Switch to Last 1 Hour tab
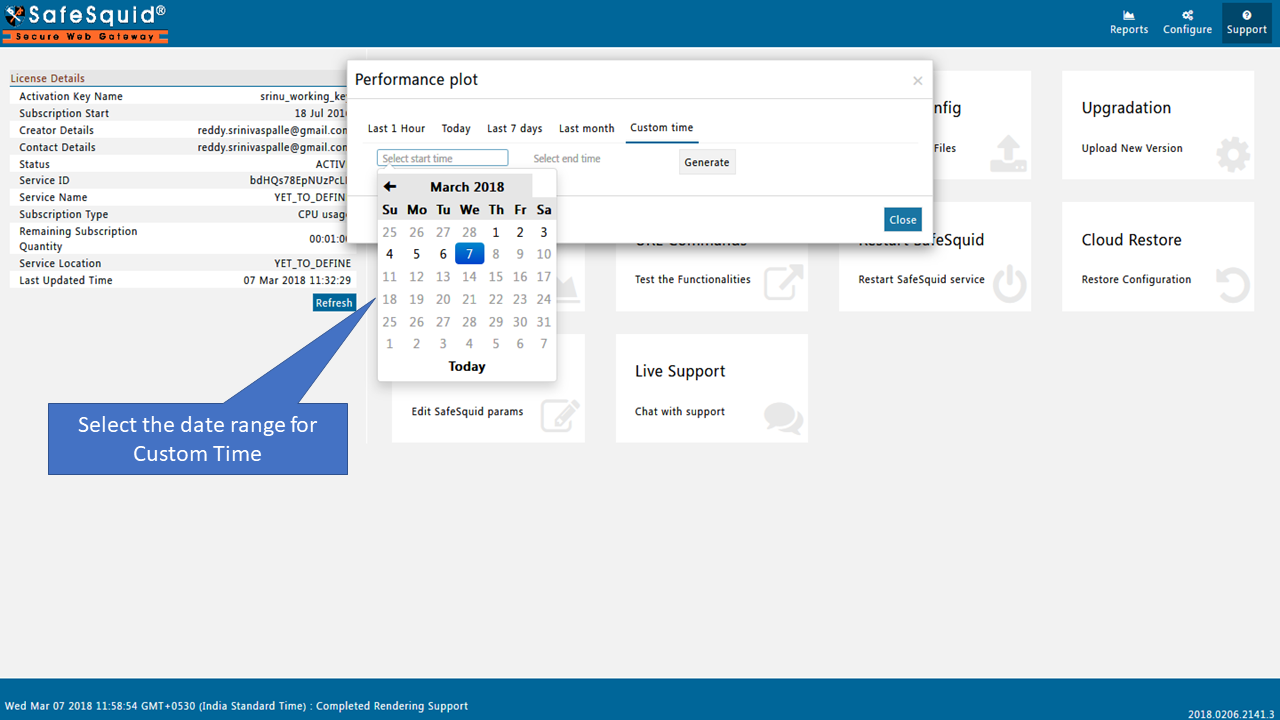 coord(396,128)
